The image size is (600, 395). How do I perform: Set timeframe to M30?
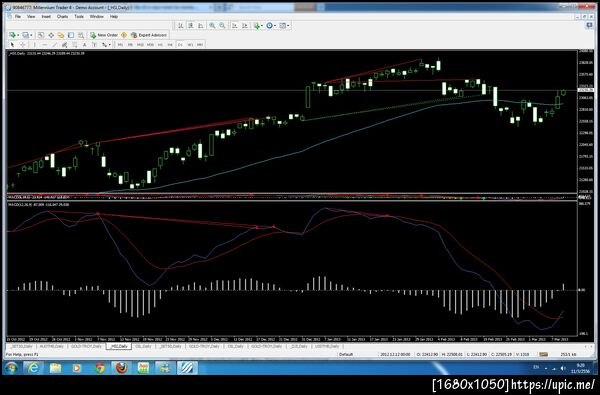150,44
